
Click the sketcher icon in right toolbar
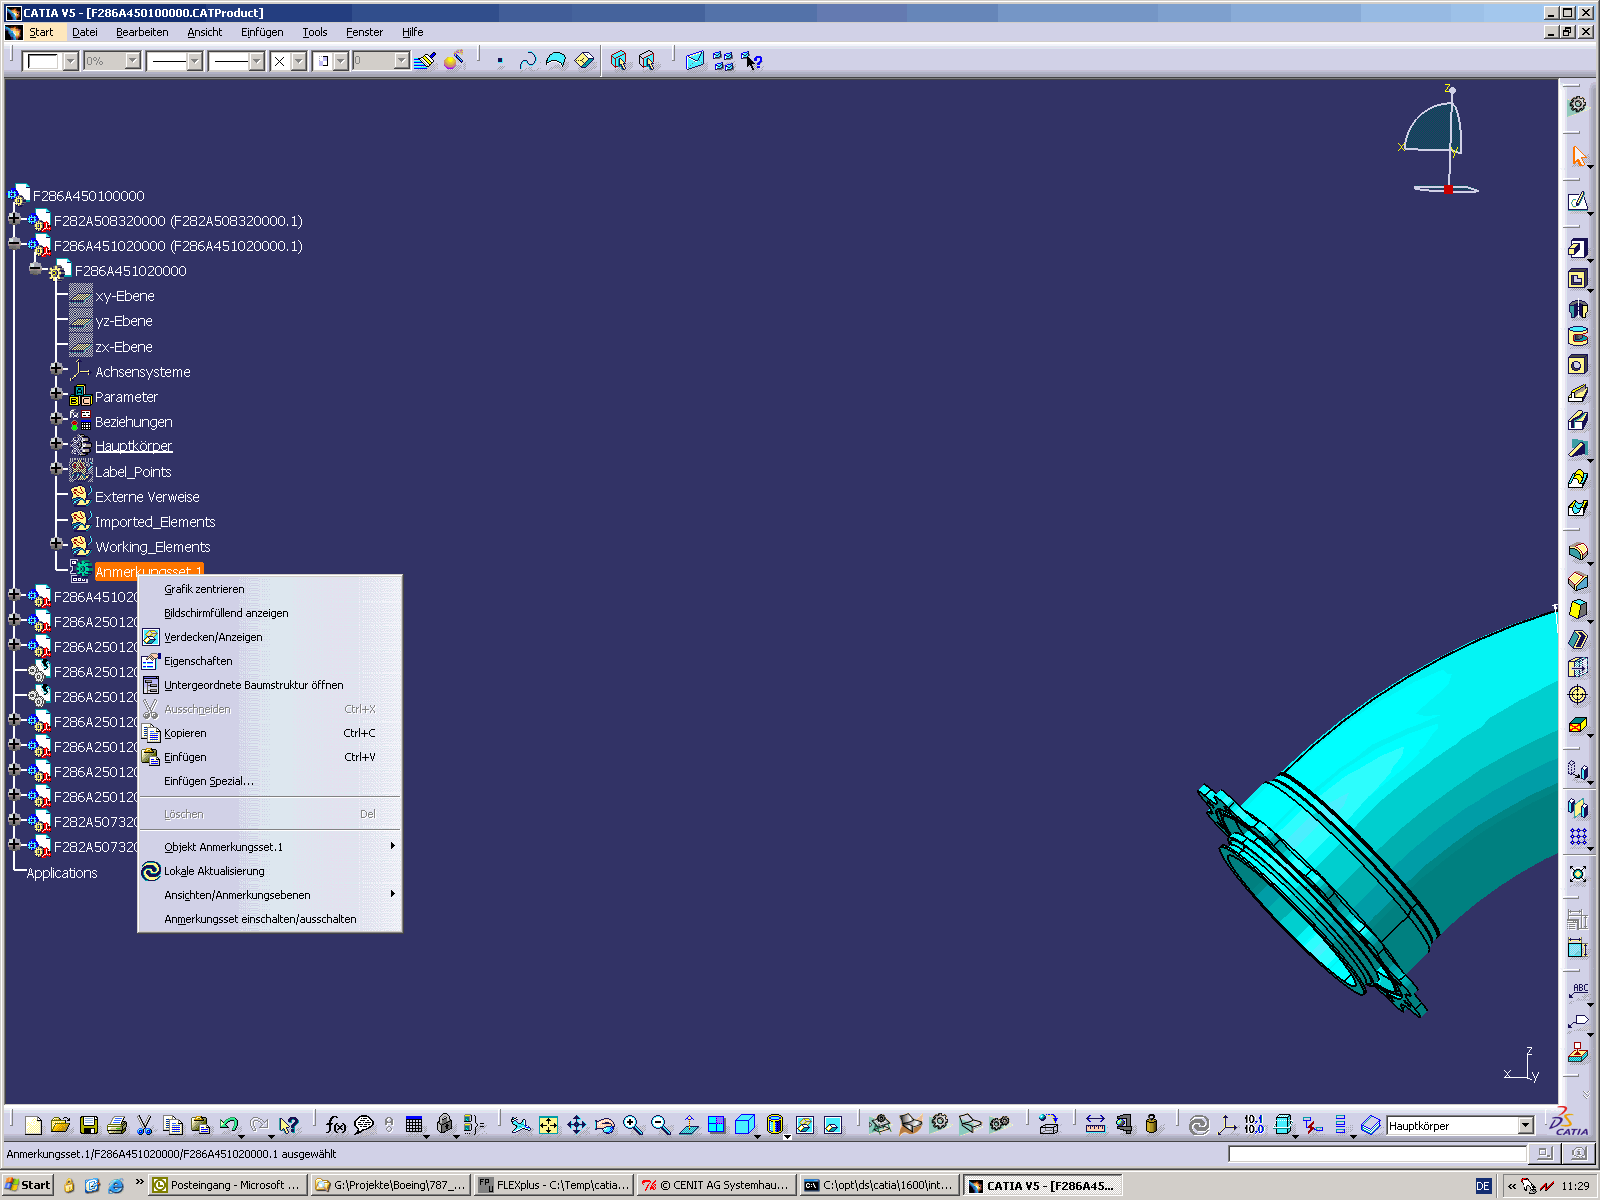pos(1578,202)
